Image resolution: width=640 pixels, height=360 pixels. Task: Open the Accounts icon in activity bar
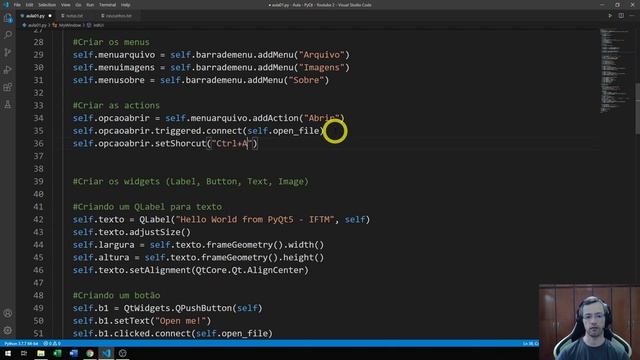8,313
